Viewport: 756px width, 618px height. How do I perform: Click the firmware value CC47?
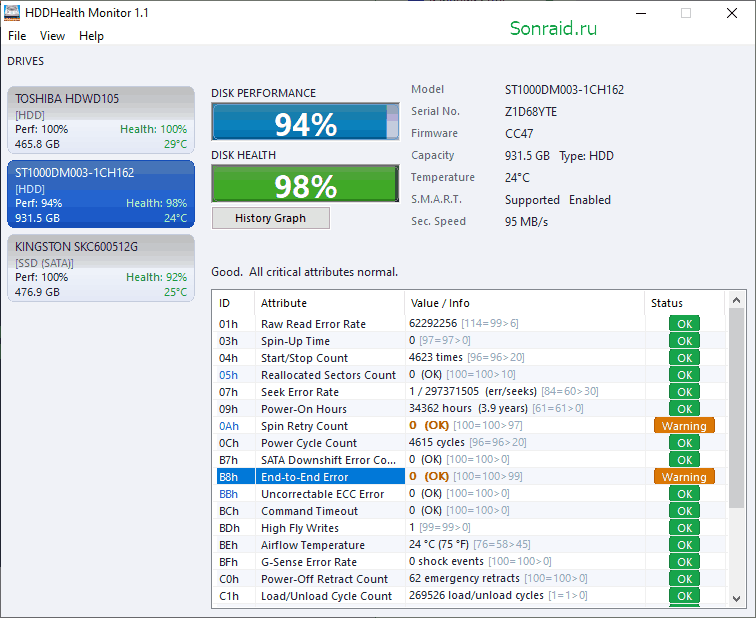point(519,134)
